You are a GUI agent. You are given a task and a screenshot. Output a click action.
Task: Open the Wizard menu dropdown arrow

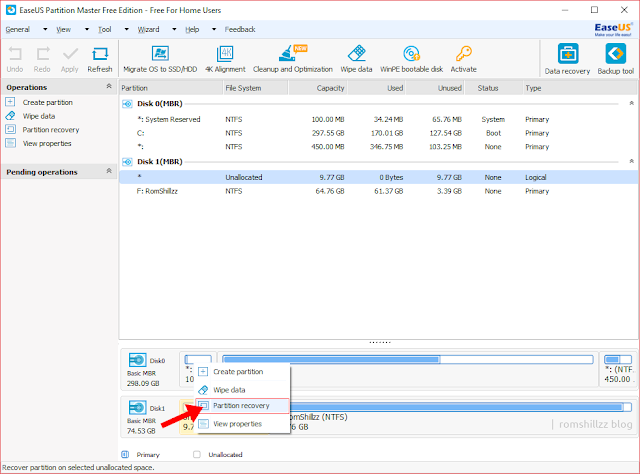coord(174,29)
